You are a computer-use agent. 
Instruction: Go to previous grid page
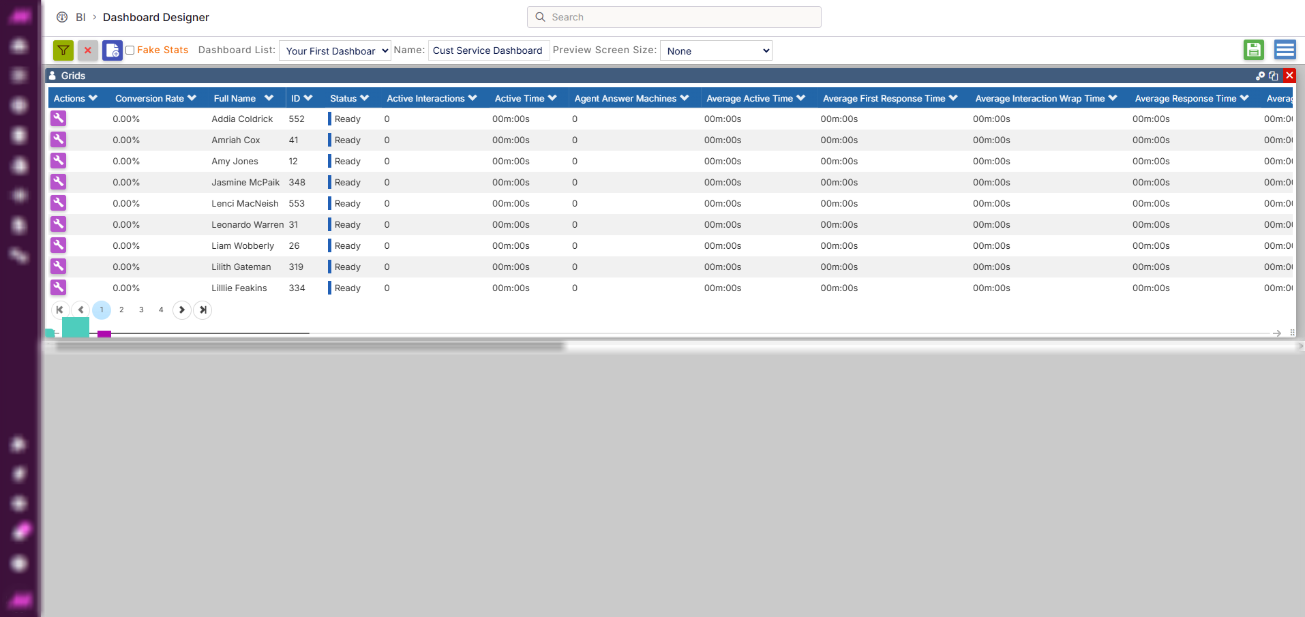tap(81, 310)
